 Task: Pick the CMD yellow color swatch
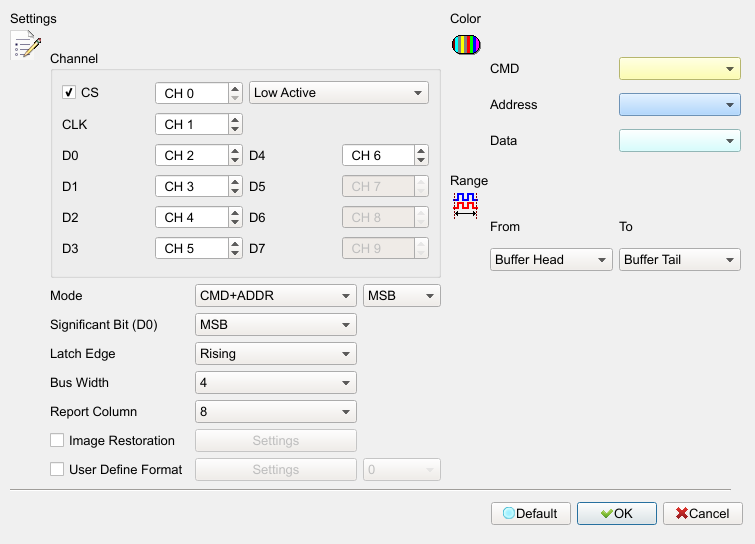679,68
